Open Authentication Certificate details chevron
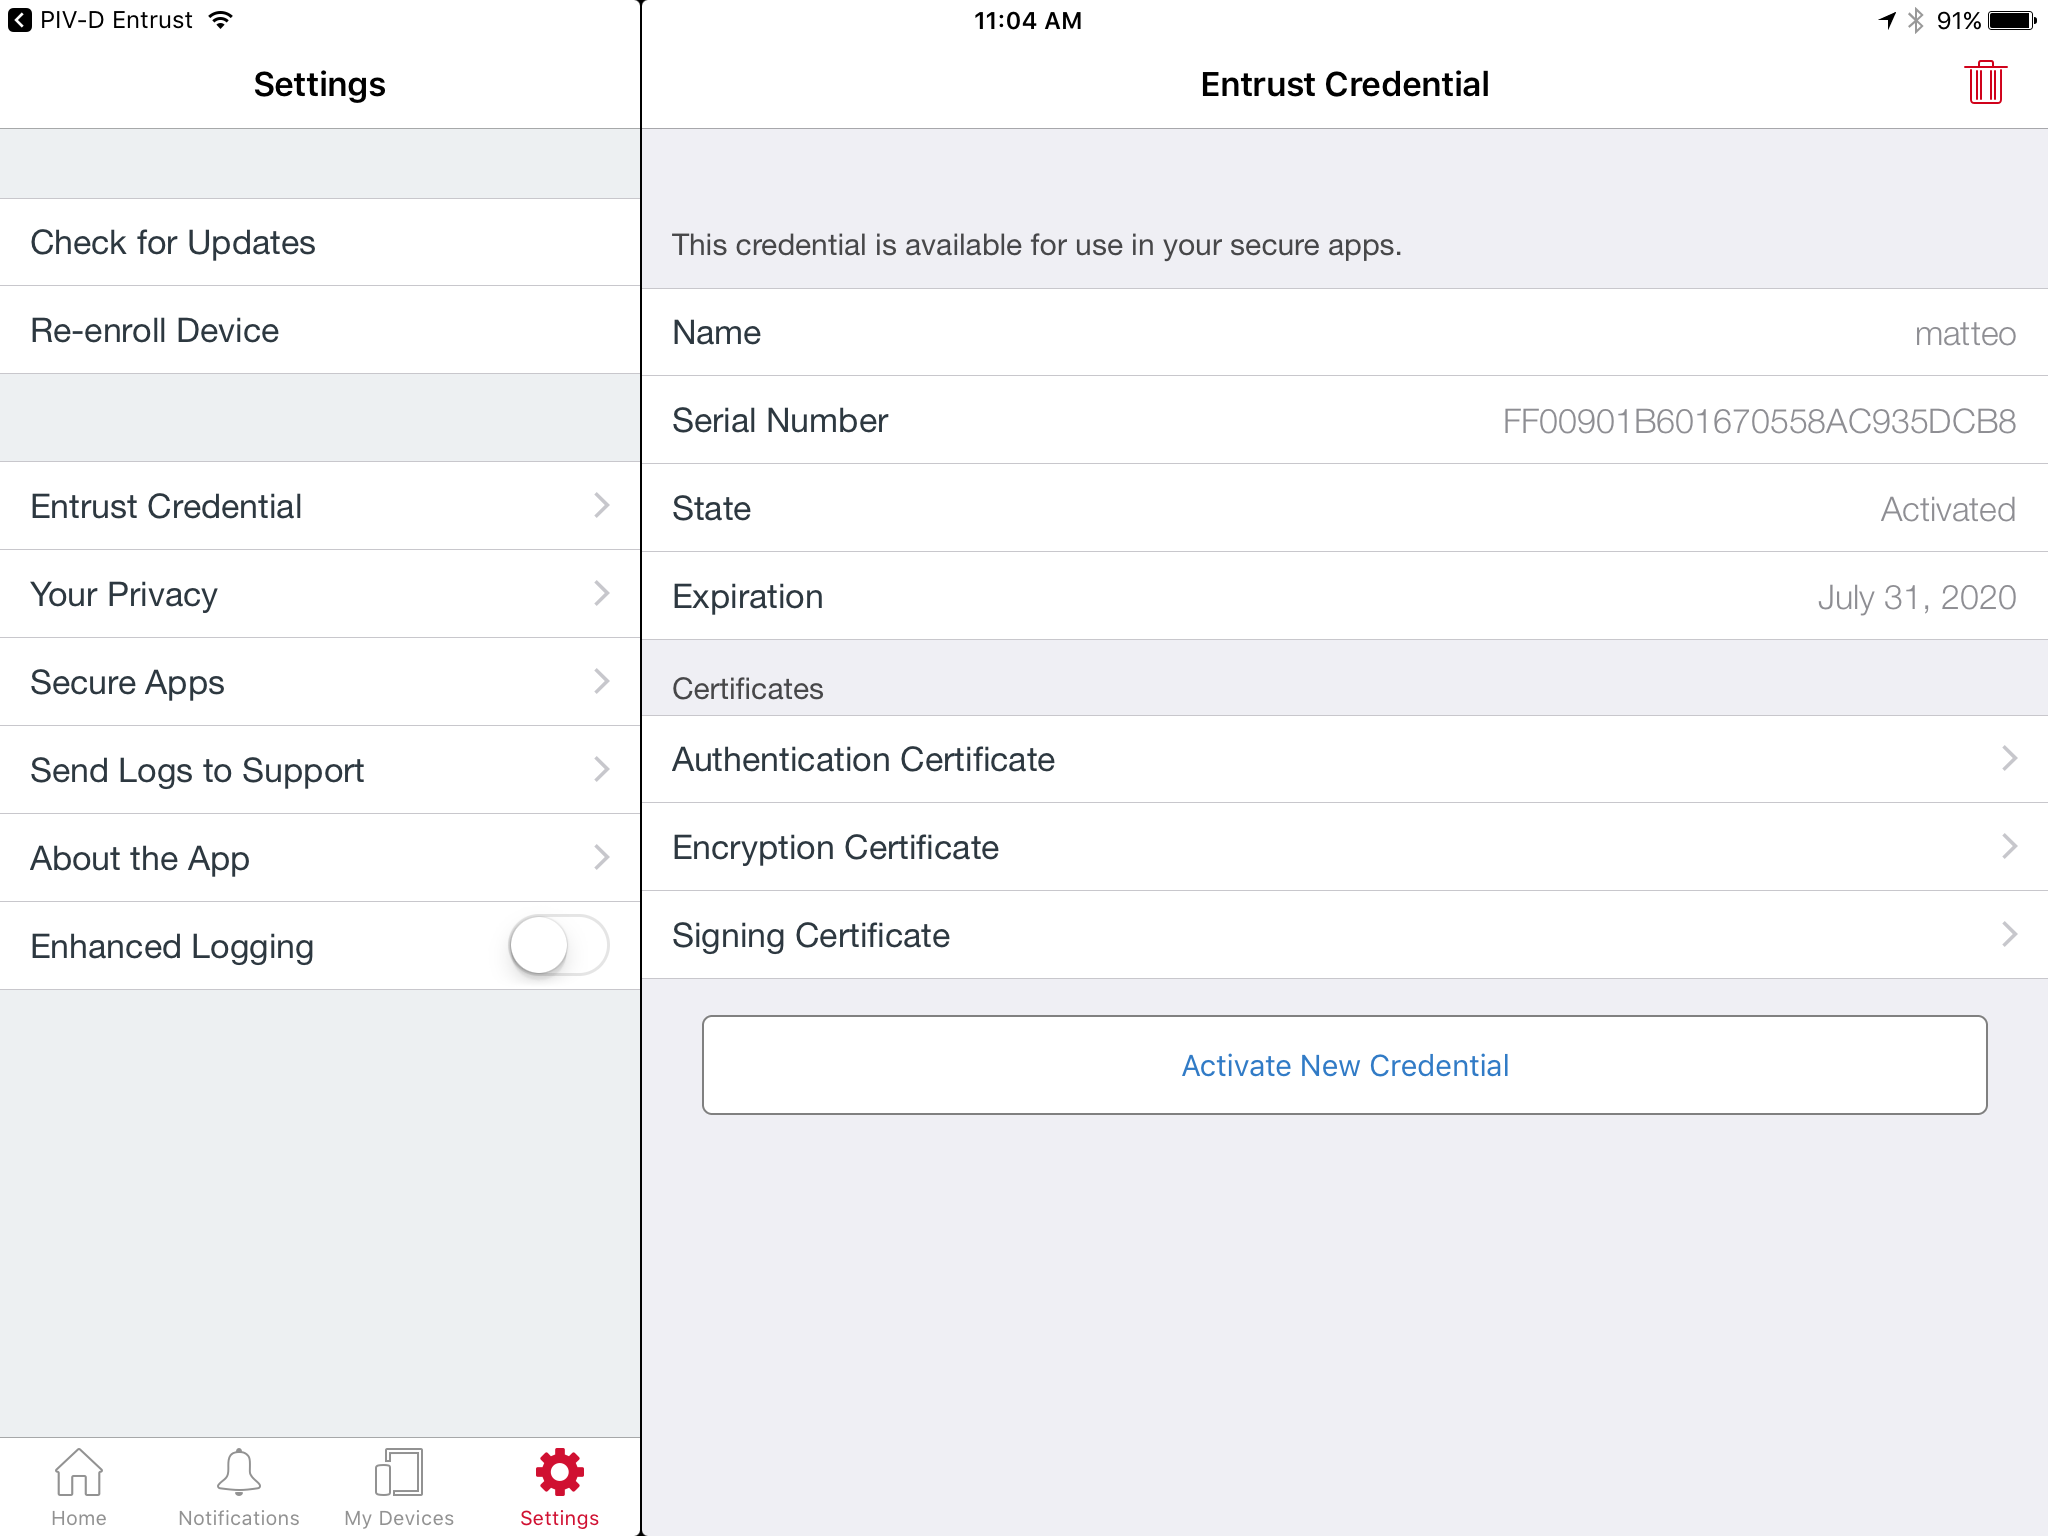The height and width of the screenshot is (1536, 2048). [x=2009, y=758]
